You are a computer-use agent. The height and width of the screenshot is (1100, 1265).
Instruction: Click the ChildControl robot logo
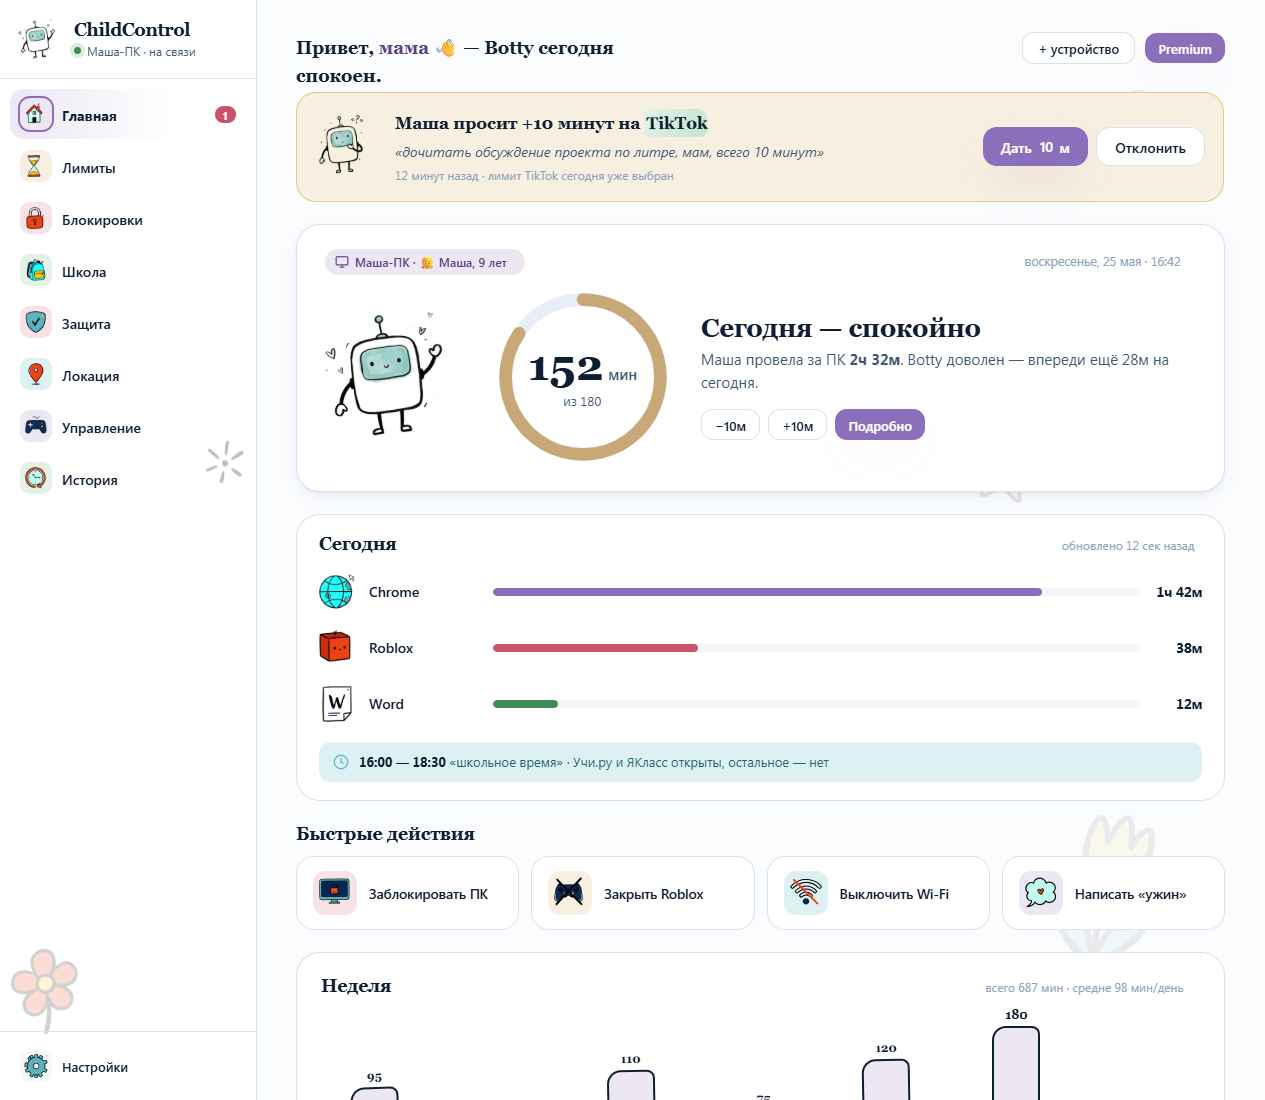point(37,39)
